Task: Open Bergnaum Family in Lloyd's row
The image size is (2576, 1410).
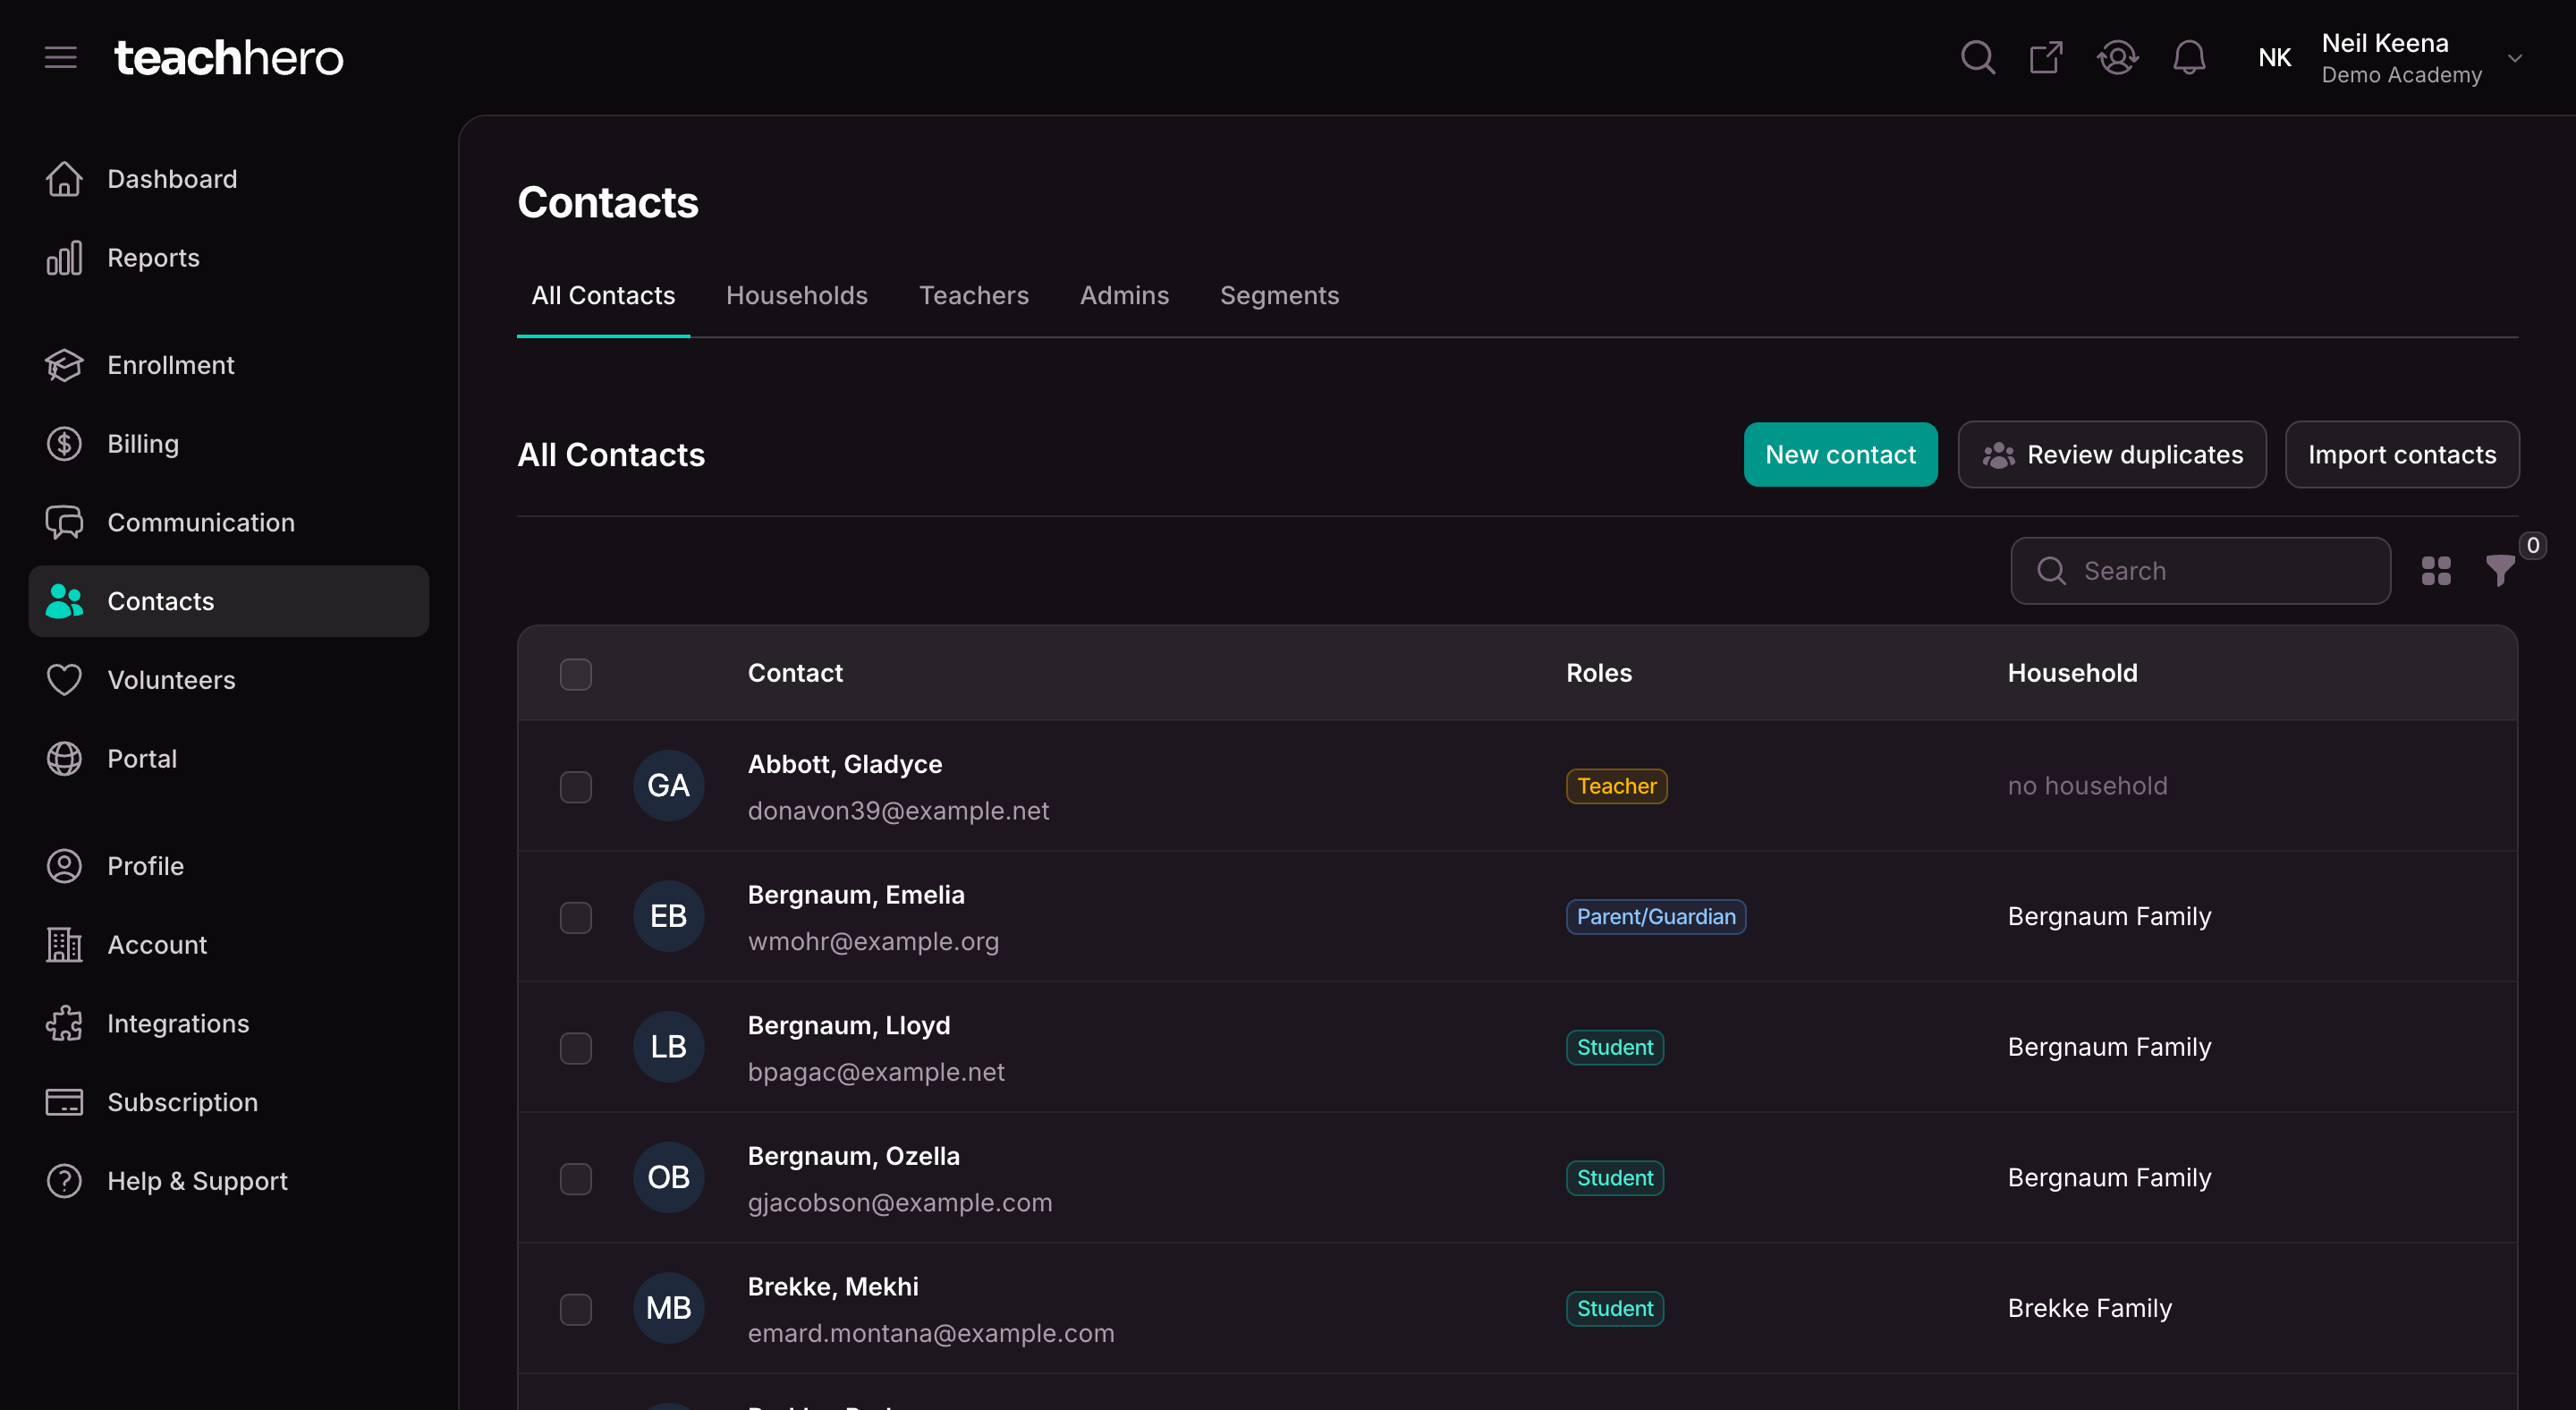Action: pos(2109,1048)
